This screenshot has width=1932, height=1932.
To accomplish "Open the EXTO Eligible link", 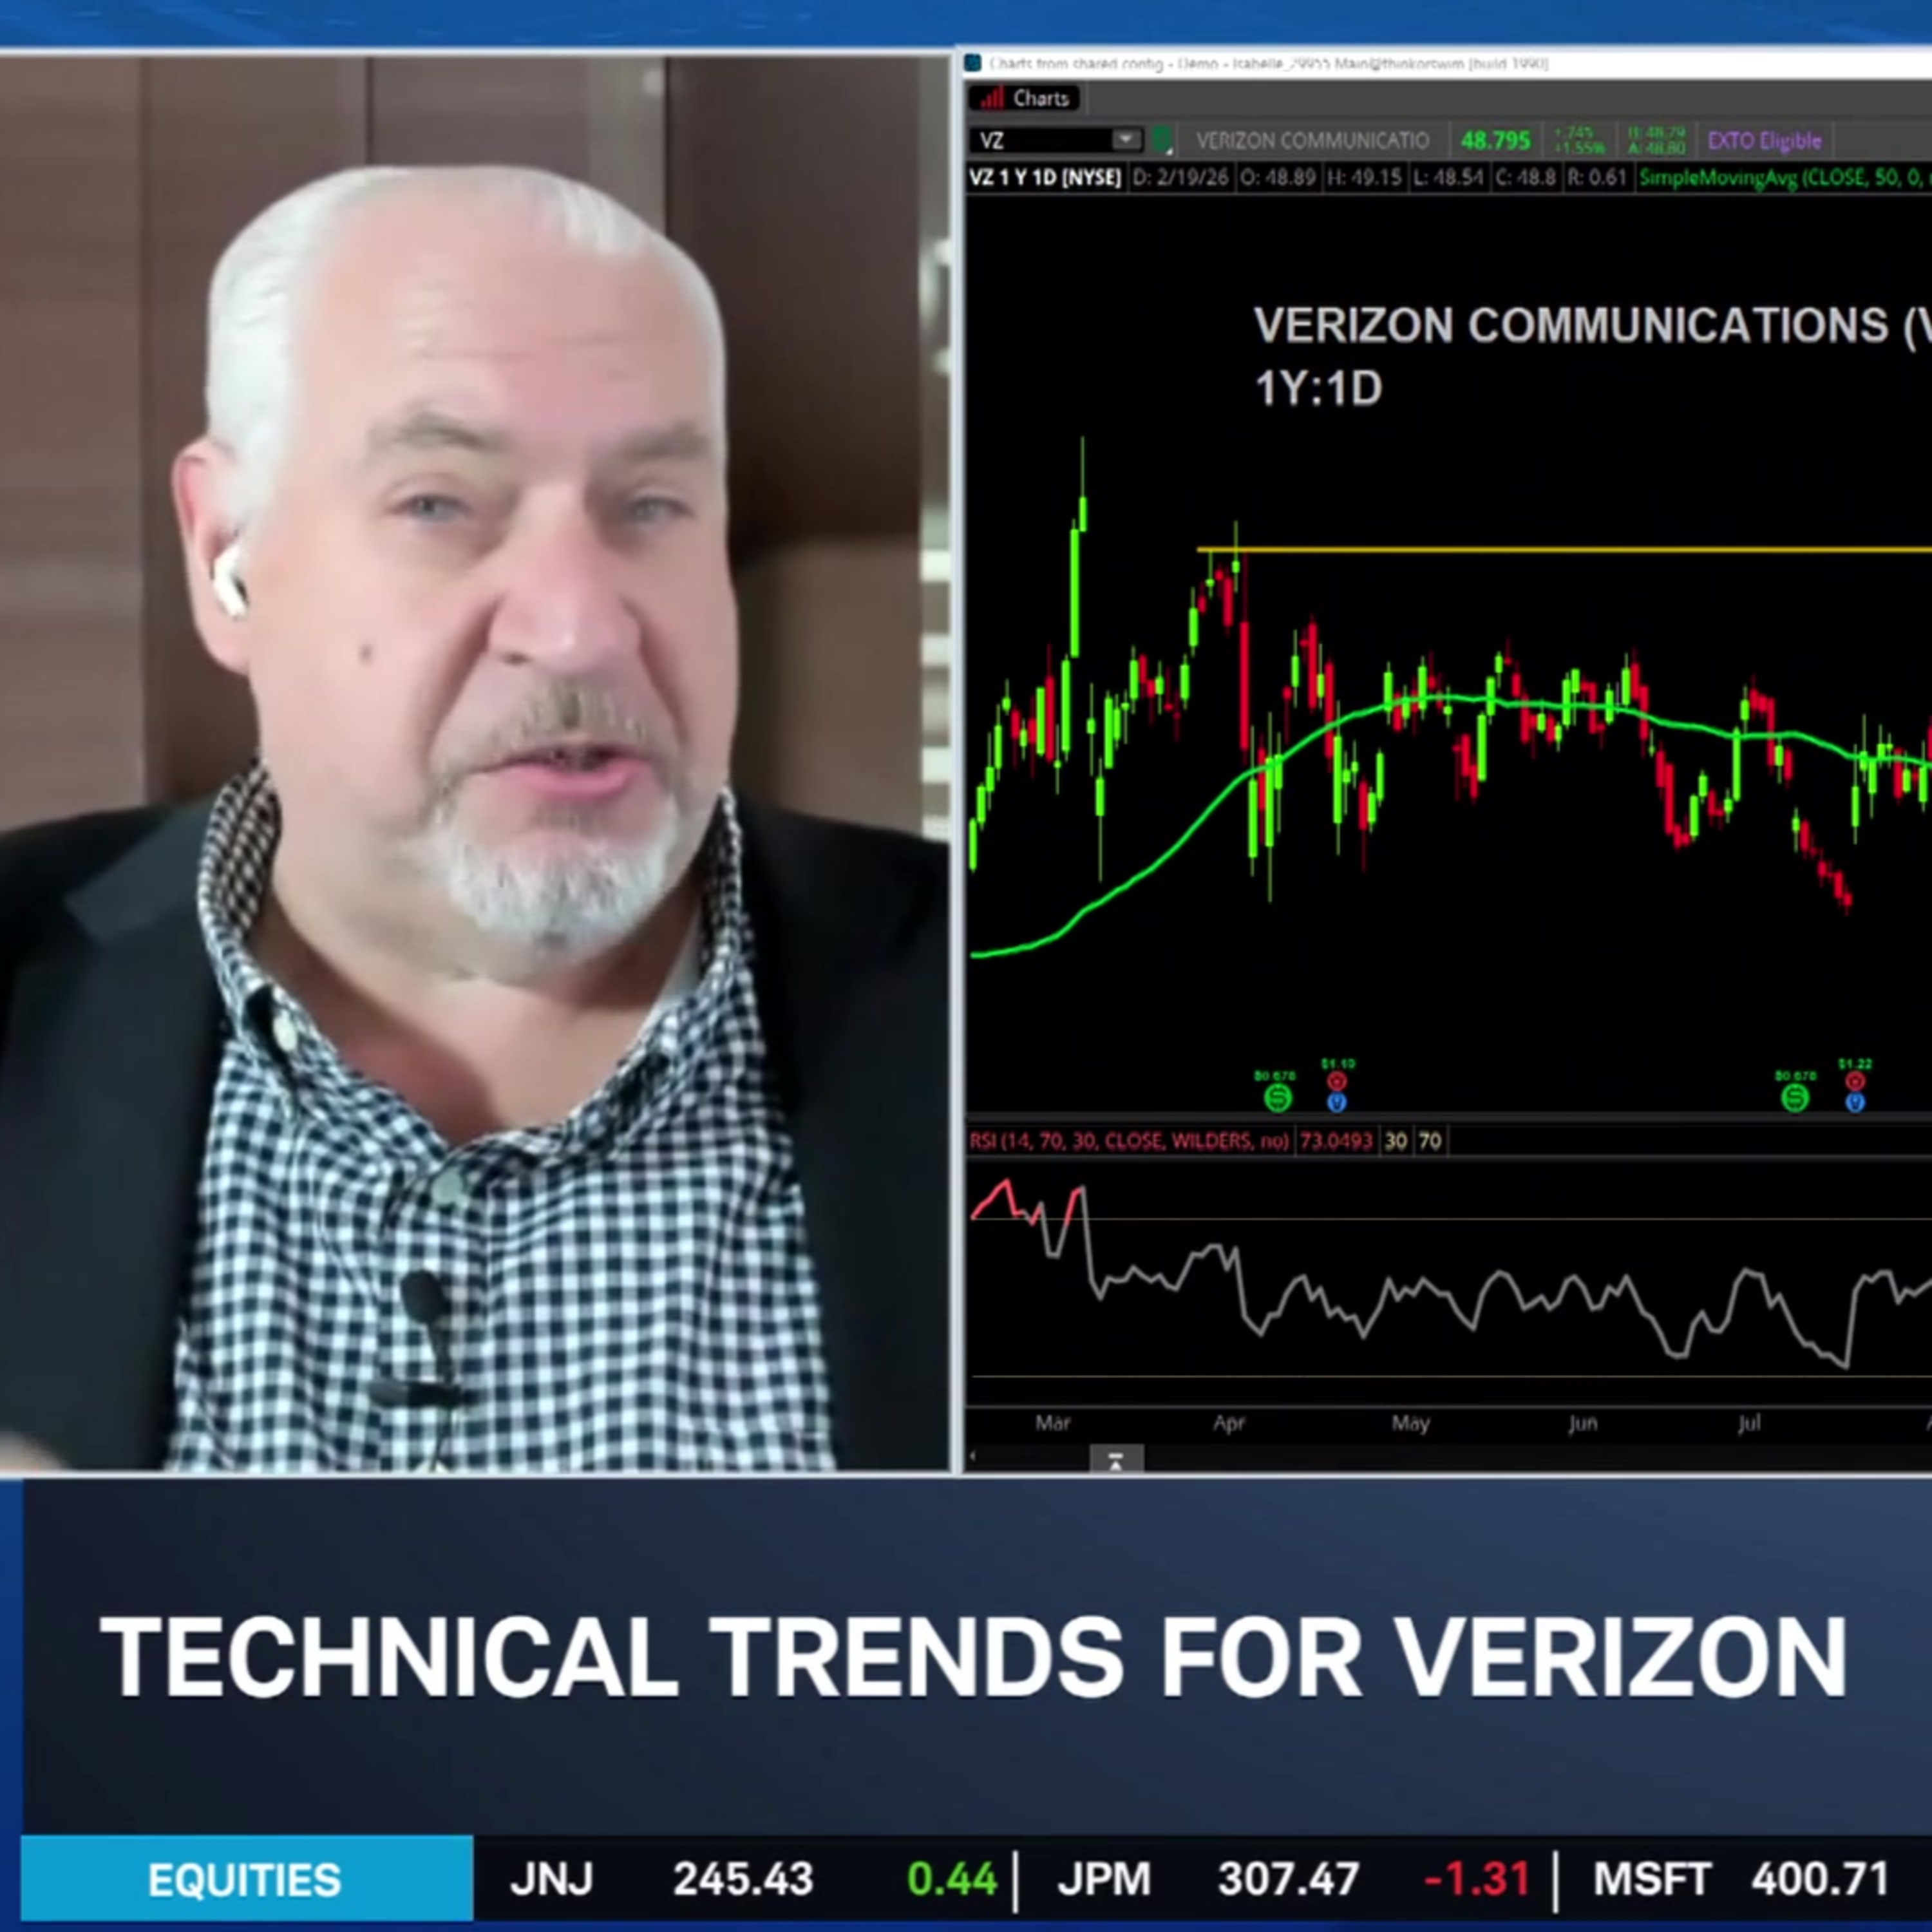I will coord(1764,141).
